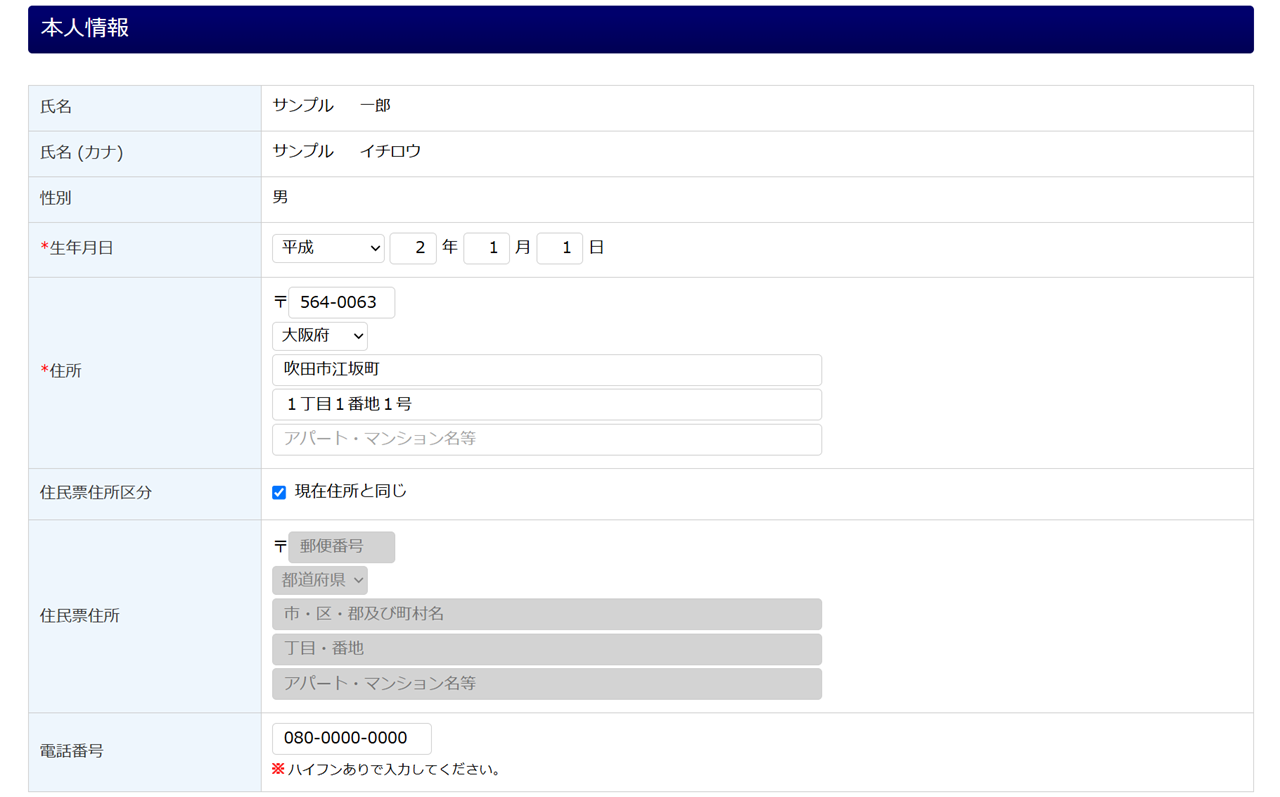Open the greyed-out 都道府県 dropdown
This screenshot has width=1280, height=797.
click(x=319, y=580)
